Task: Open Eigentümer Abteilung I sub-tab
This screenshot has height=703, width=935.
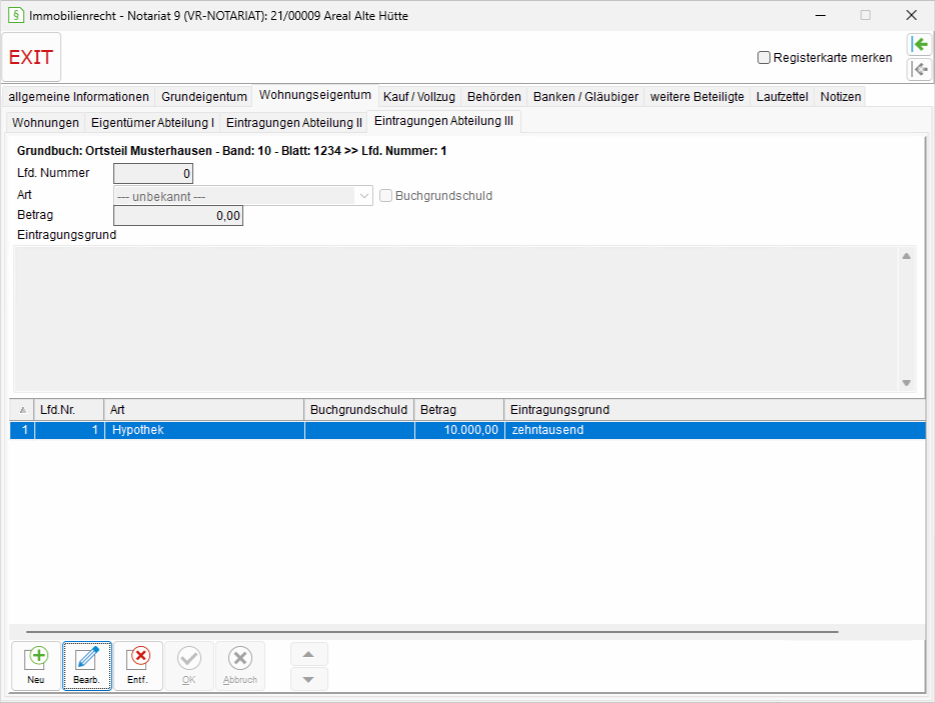Action: coord(153,122)
